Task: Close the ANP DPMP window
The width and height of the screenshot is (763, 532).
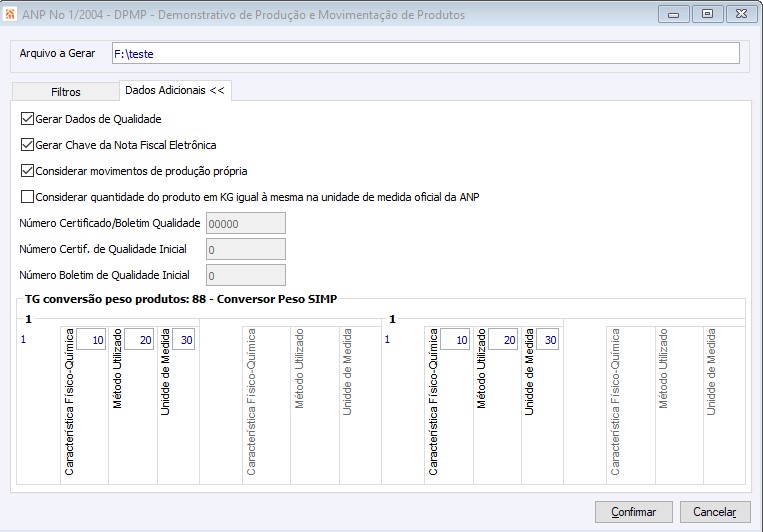Action: click(x=741, y=15)
